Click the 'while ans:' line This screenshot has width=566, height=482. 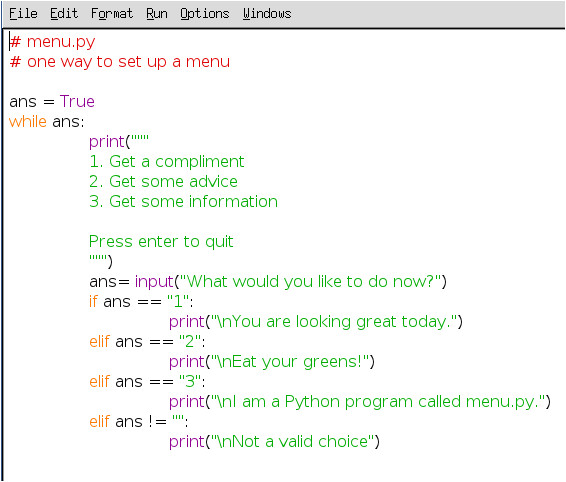[47, 122]
